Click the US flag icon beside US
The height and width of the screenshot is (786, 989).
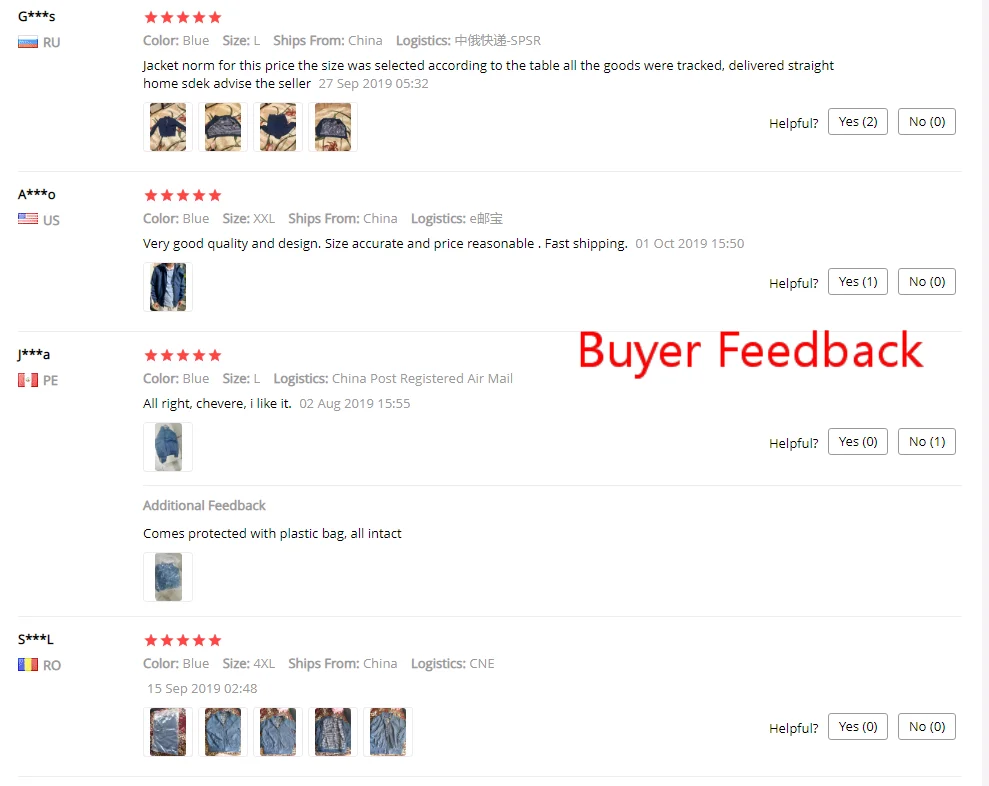tap(28, 220)
